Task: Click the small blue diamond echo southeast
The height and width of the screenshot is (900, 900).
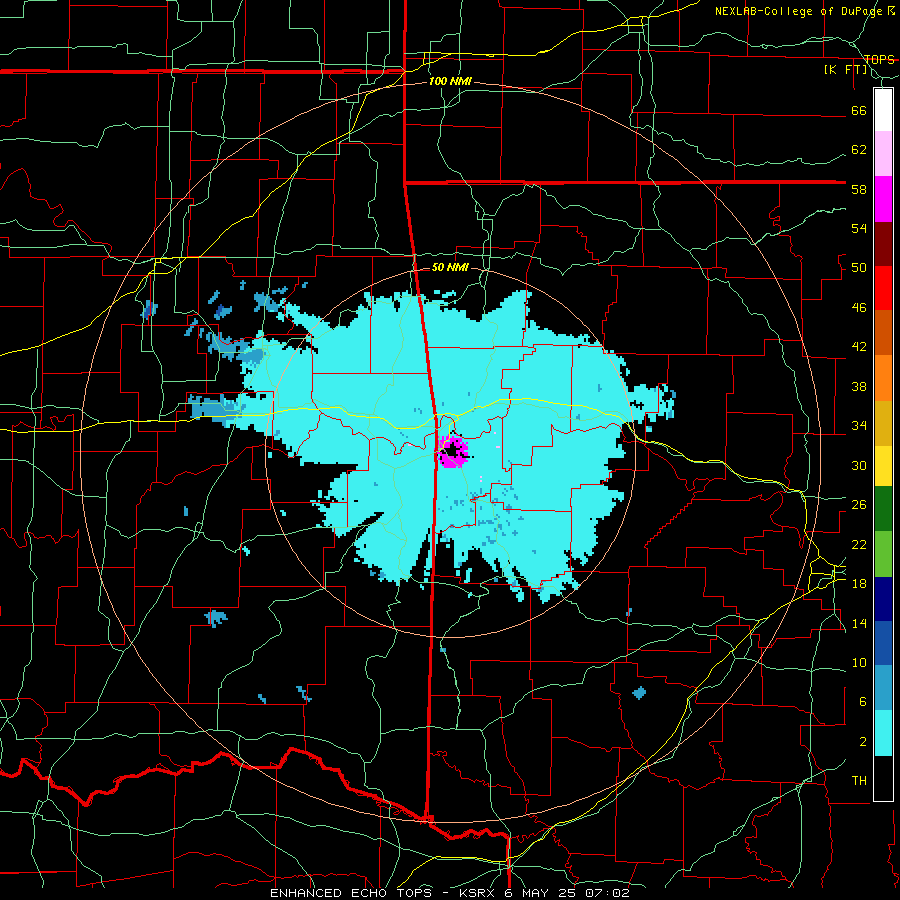Action: tap(639, 693)
